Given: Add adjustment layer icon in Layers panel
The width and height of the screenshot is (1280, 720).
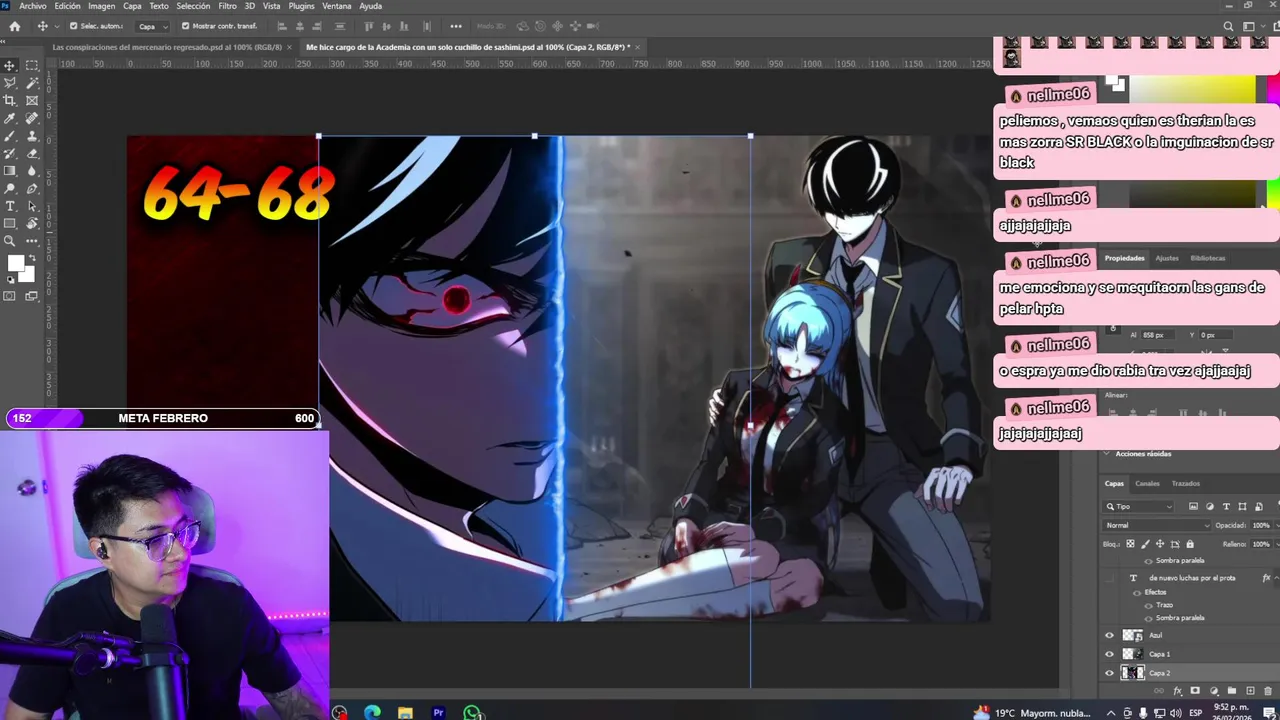Looking at the screenshot, I should coord(1214,691).
